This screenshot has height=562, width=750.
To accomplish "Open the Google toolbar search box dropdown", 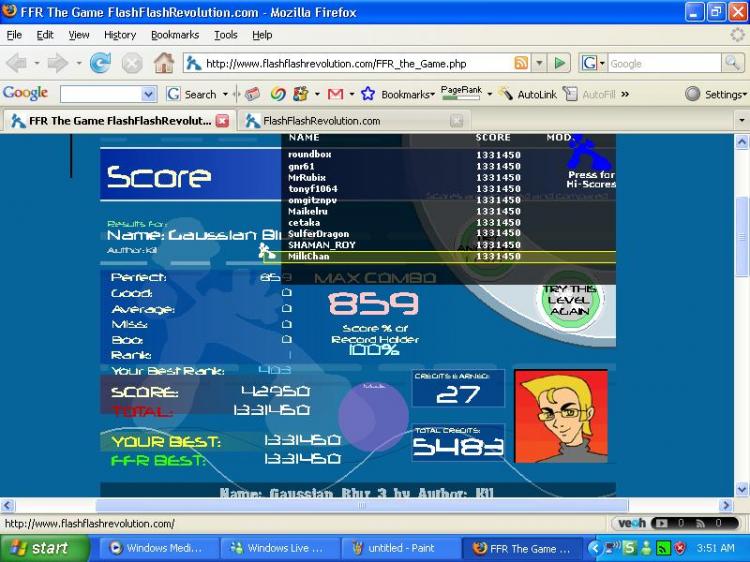I will [x=149, y=94].
